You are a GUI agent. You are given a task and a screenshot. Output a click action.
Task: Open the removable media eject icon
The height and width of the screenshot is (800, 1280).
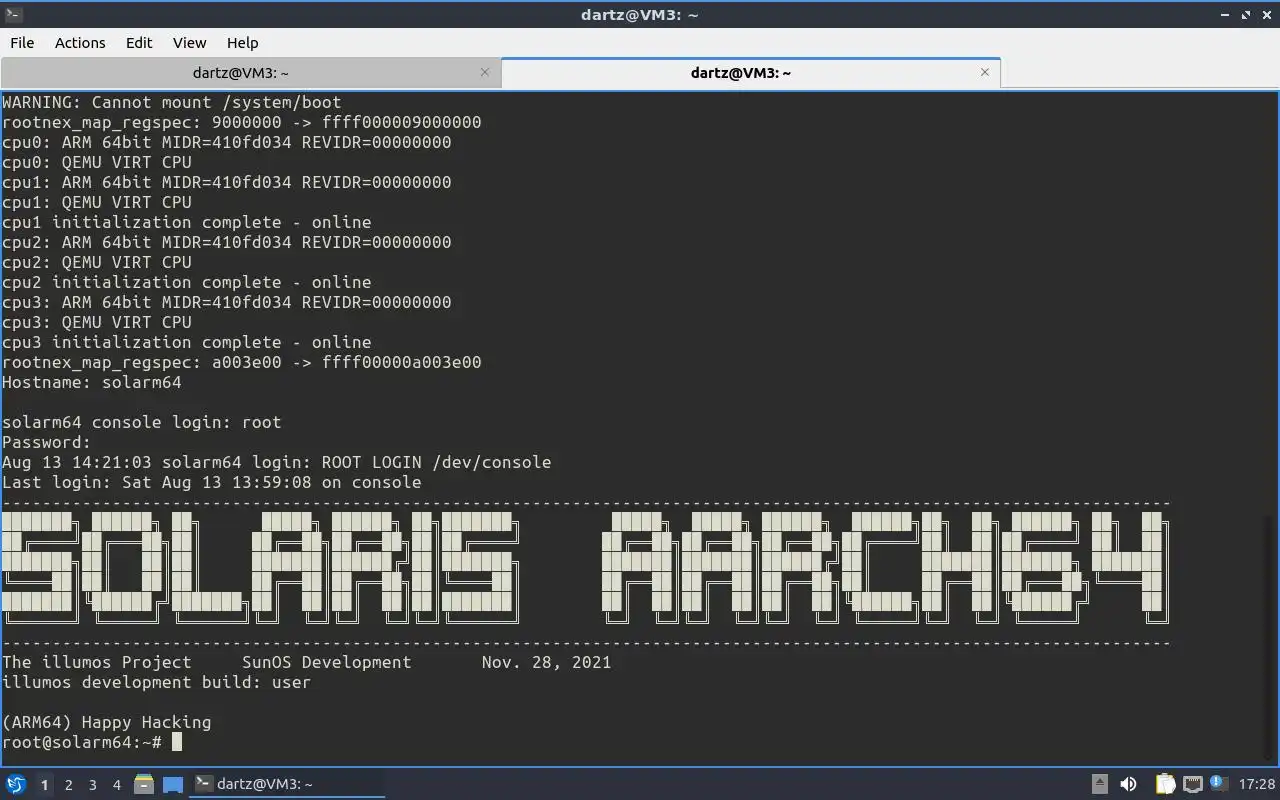click(1100, 784)
